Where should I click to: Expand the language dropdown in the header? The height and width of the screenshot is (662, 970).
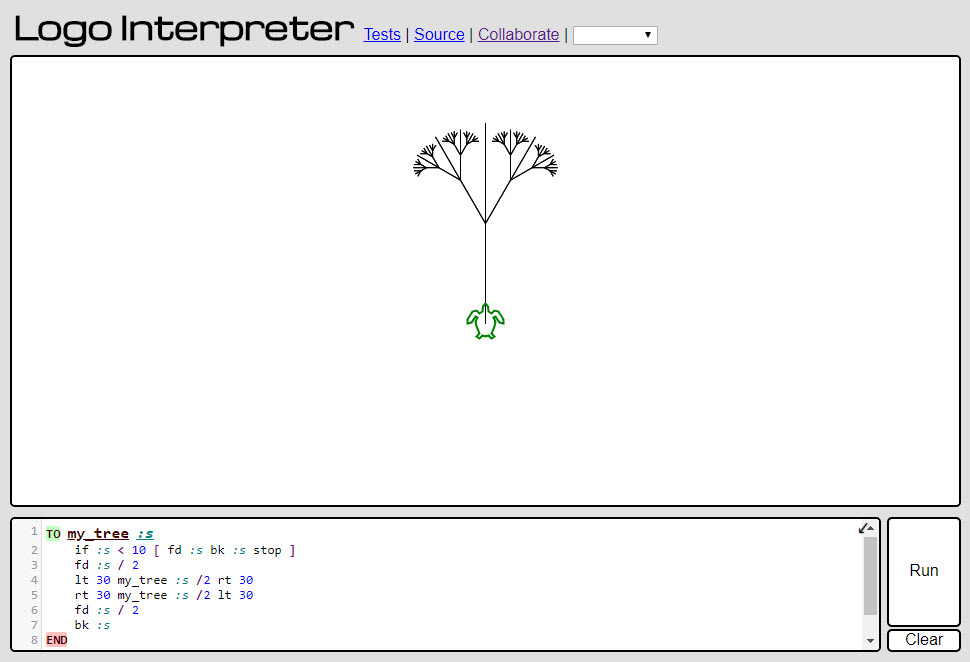[x=615, y=35]
